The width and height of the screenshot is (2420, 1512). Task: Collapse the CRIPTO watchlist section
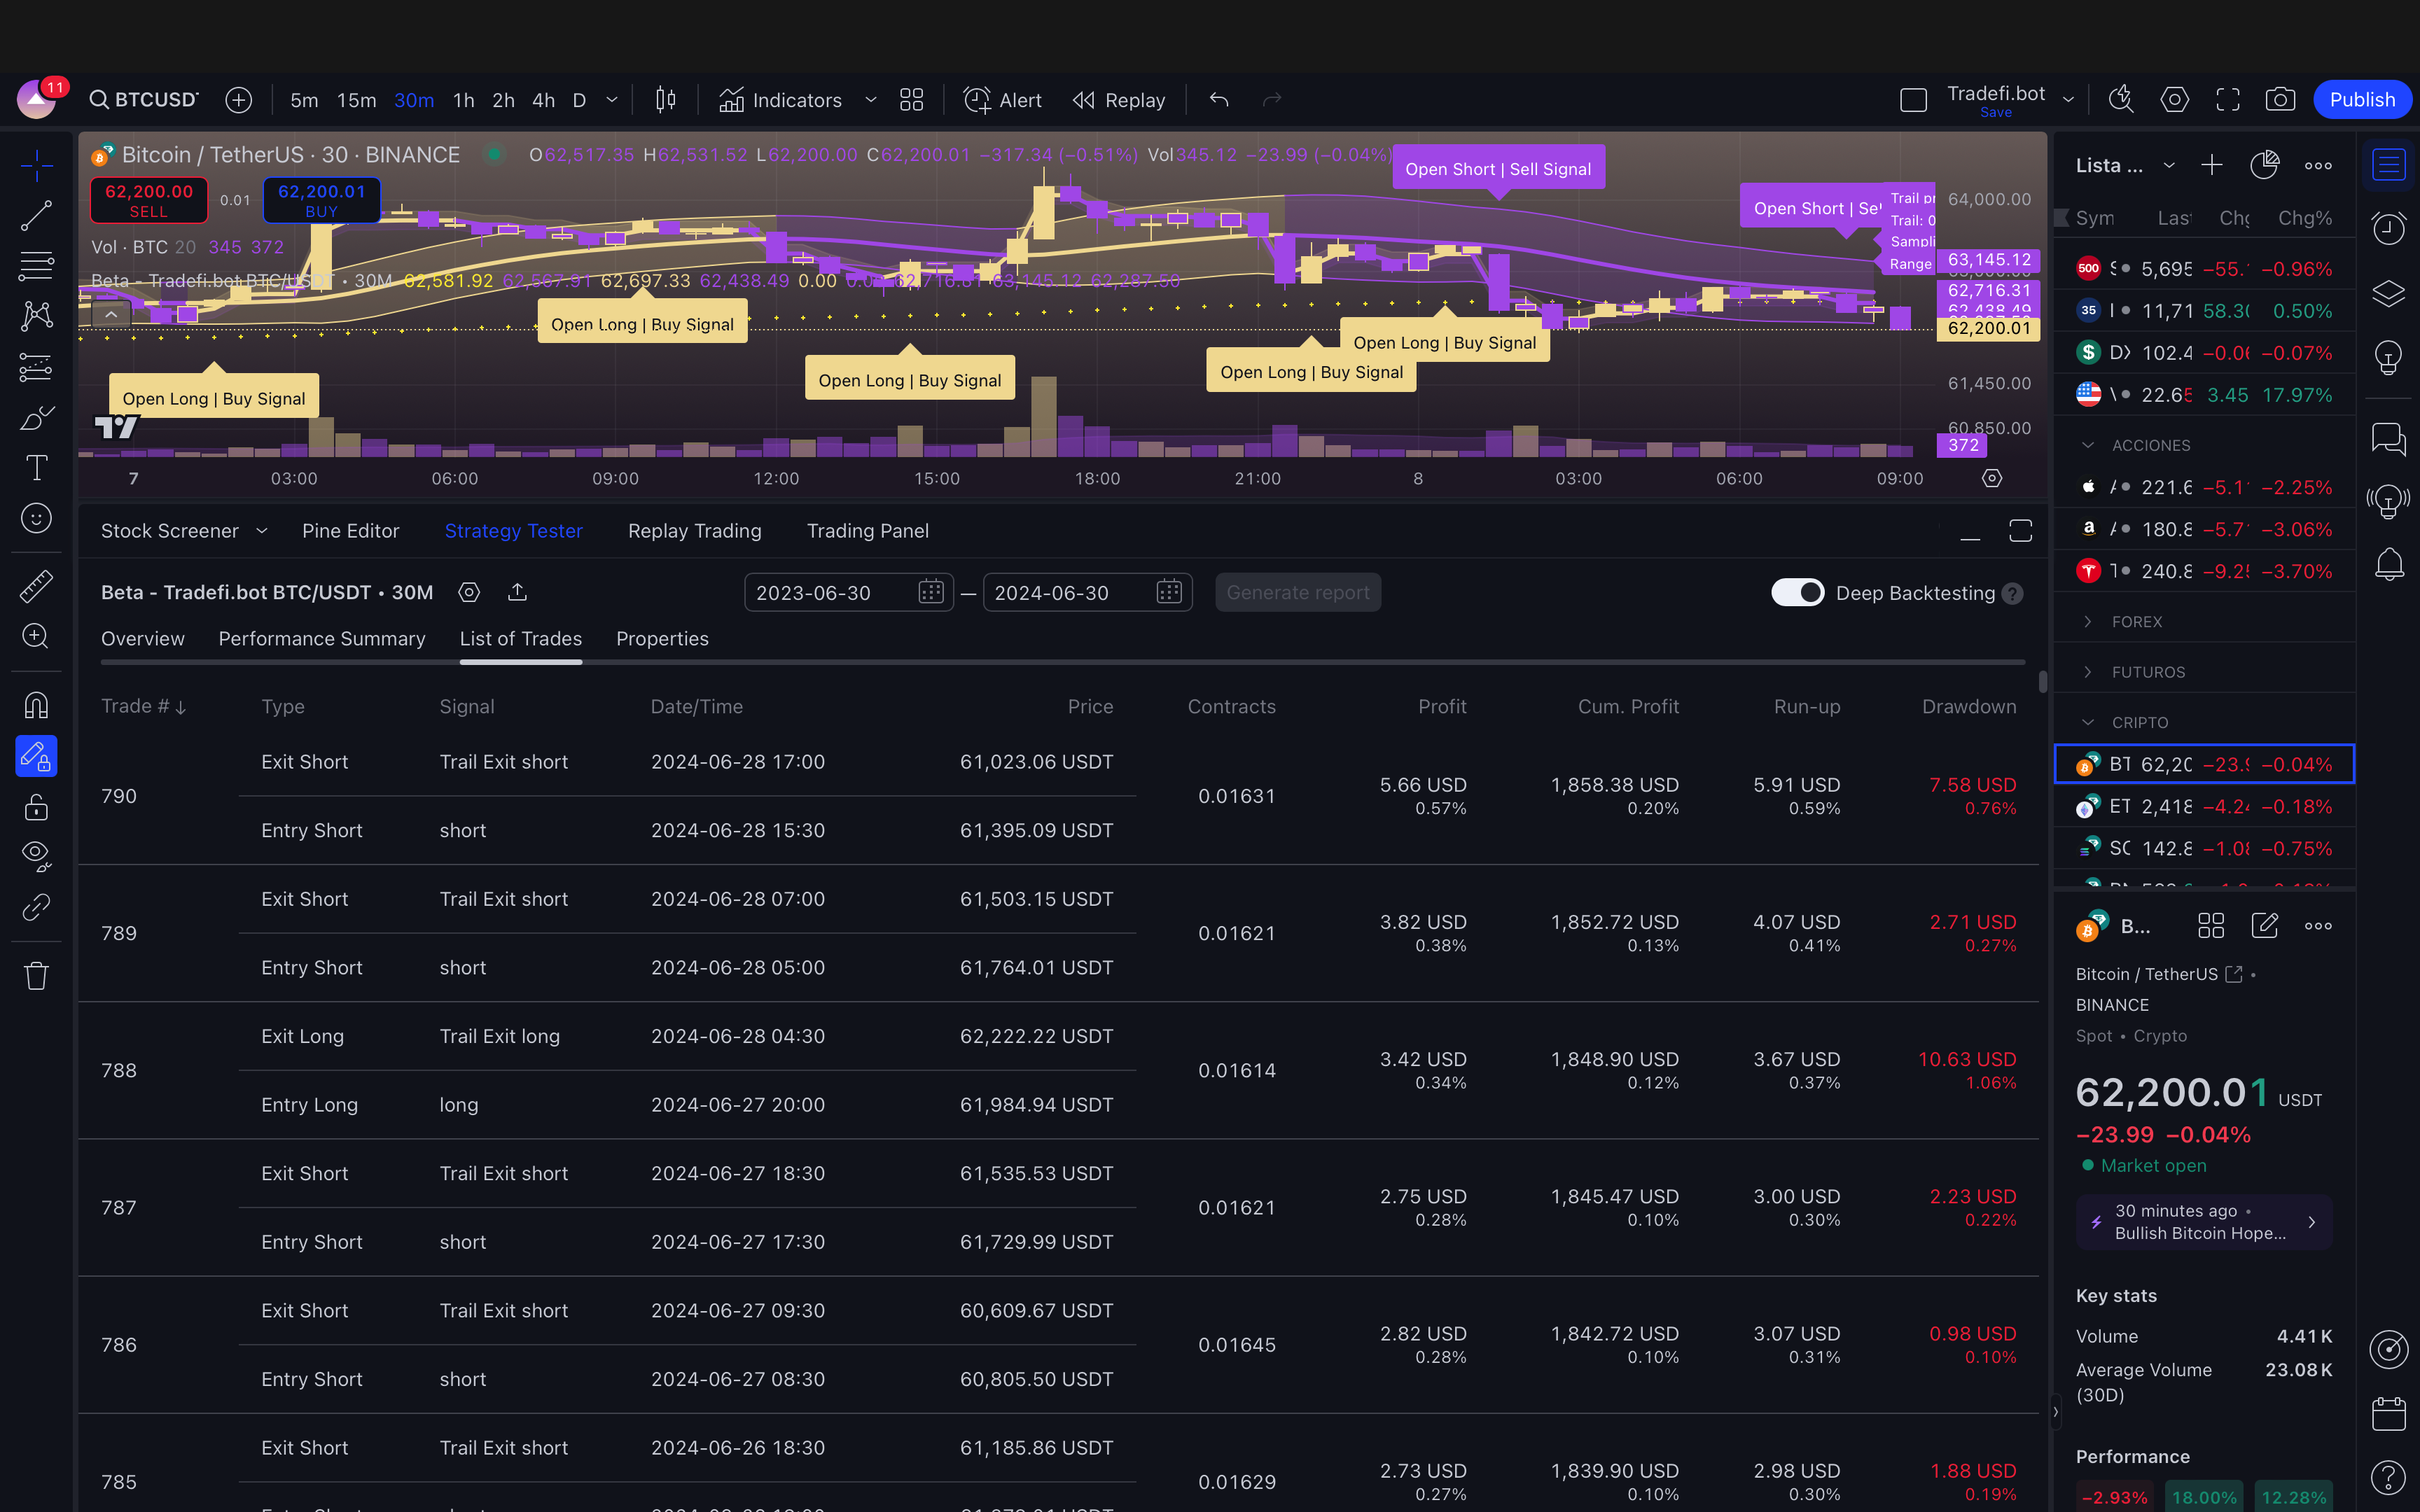[2088, 722]
